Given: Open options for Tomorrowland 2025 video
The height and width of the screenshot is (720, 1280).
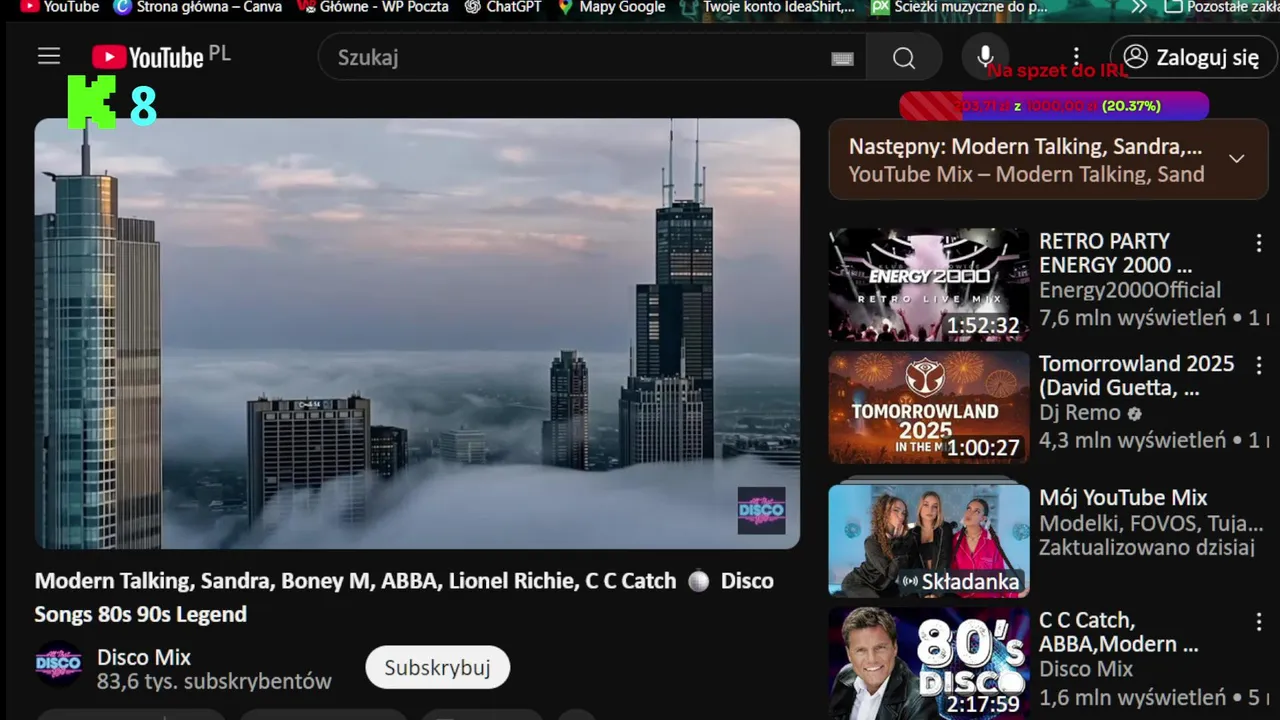Looking at the screenshot, I should pos(1258,365).
